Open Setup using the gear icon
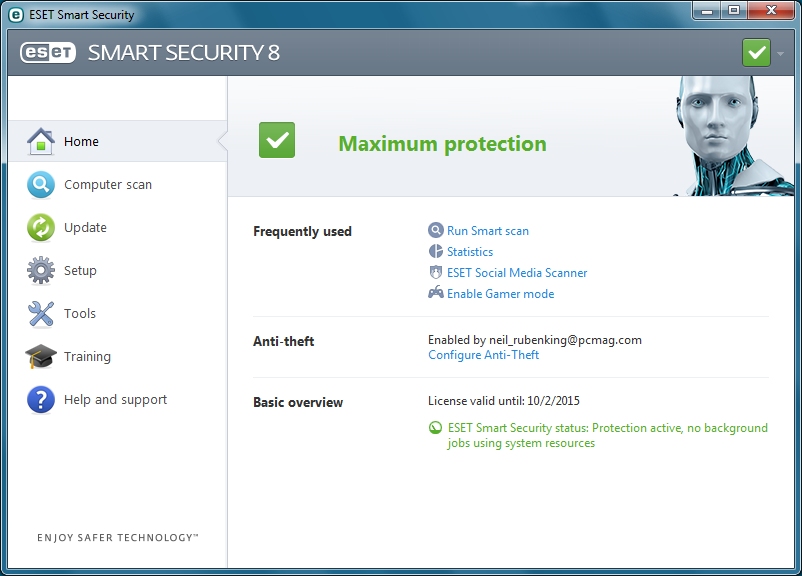The width and height of the screenshot is (802, 576). pyautogui.click(x=40, y=270)
